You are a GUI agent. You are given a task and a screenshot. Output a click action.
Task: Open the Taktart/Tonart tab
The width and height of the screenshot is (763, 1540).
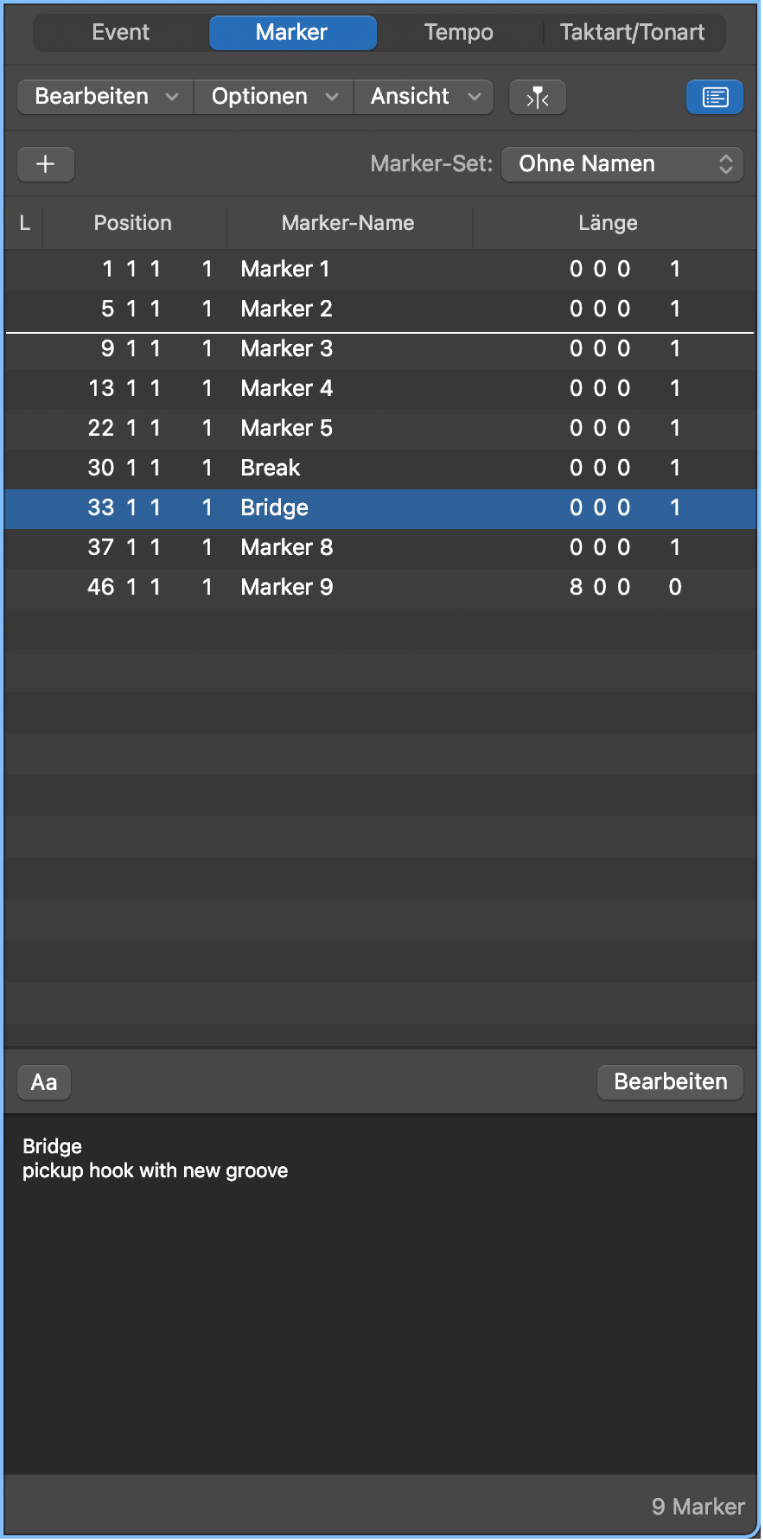(634, 32)
